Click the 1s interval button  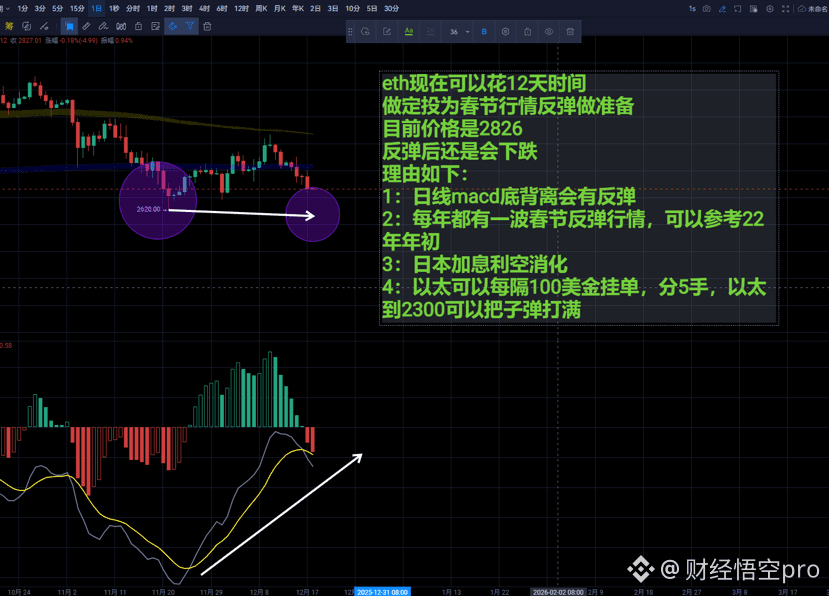coord(691,8)
